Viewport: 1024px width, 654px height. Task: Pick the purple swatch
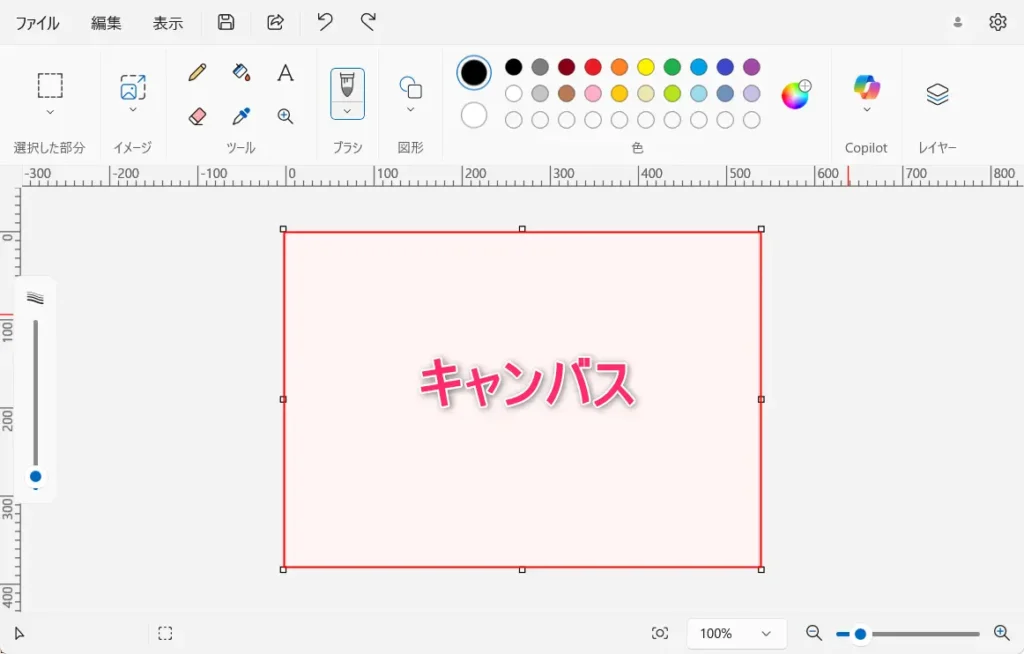[x=752, y=67]
